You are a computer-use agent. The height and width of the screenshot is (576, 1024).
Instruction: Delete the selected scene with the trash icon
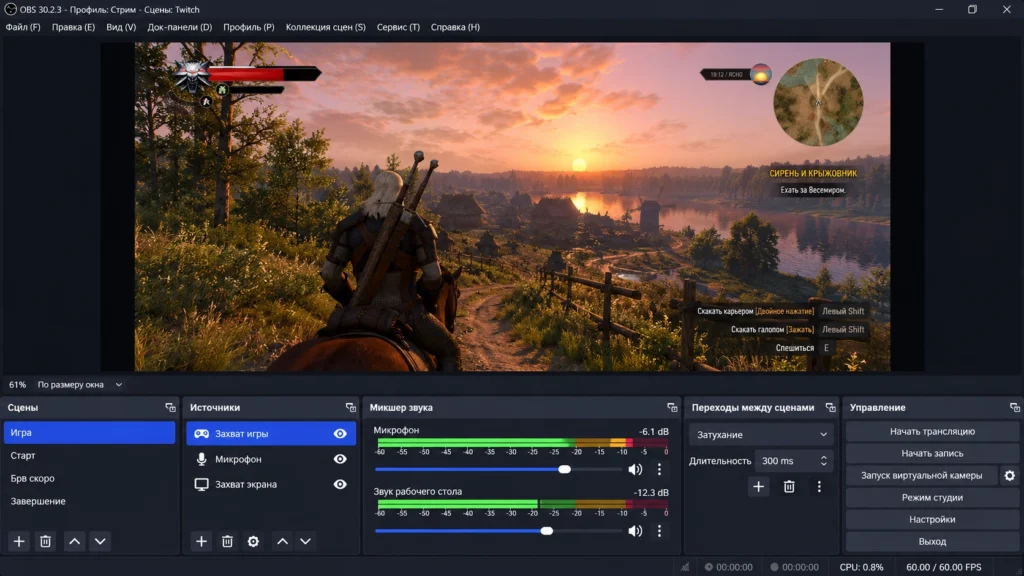pos(45,541)
